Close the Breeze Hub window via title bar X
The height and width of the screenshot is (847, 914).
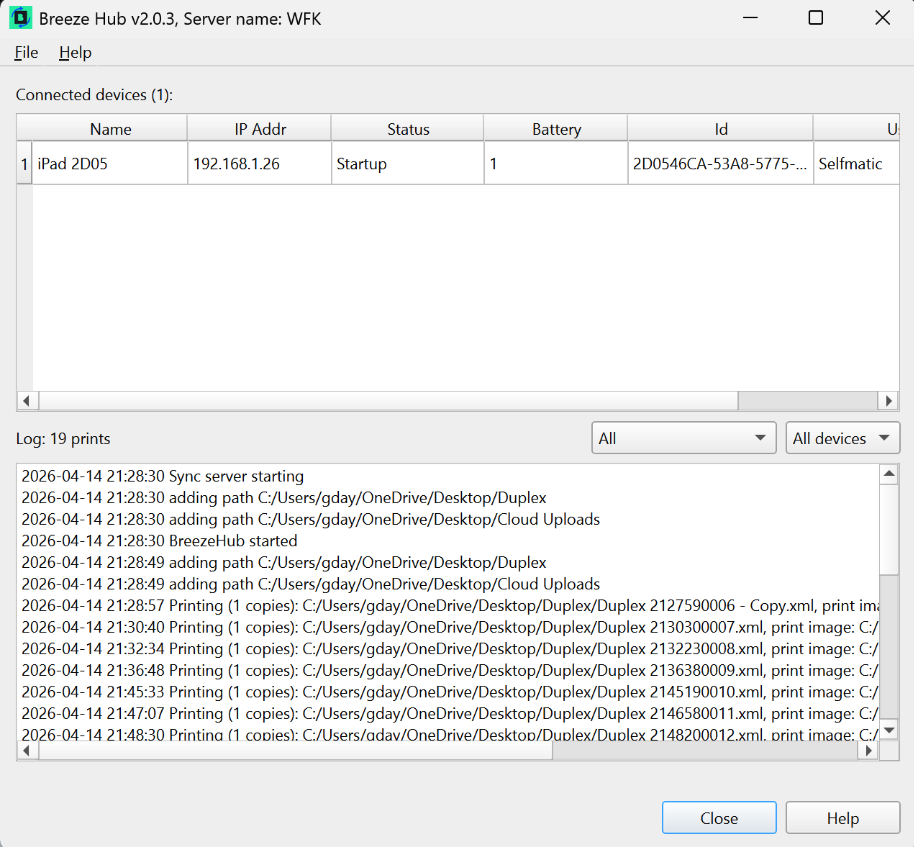pos(883,18)
